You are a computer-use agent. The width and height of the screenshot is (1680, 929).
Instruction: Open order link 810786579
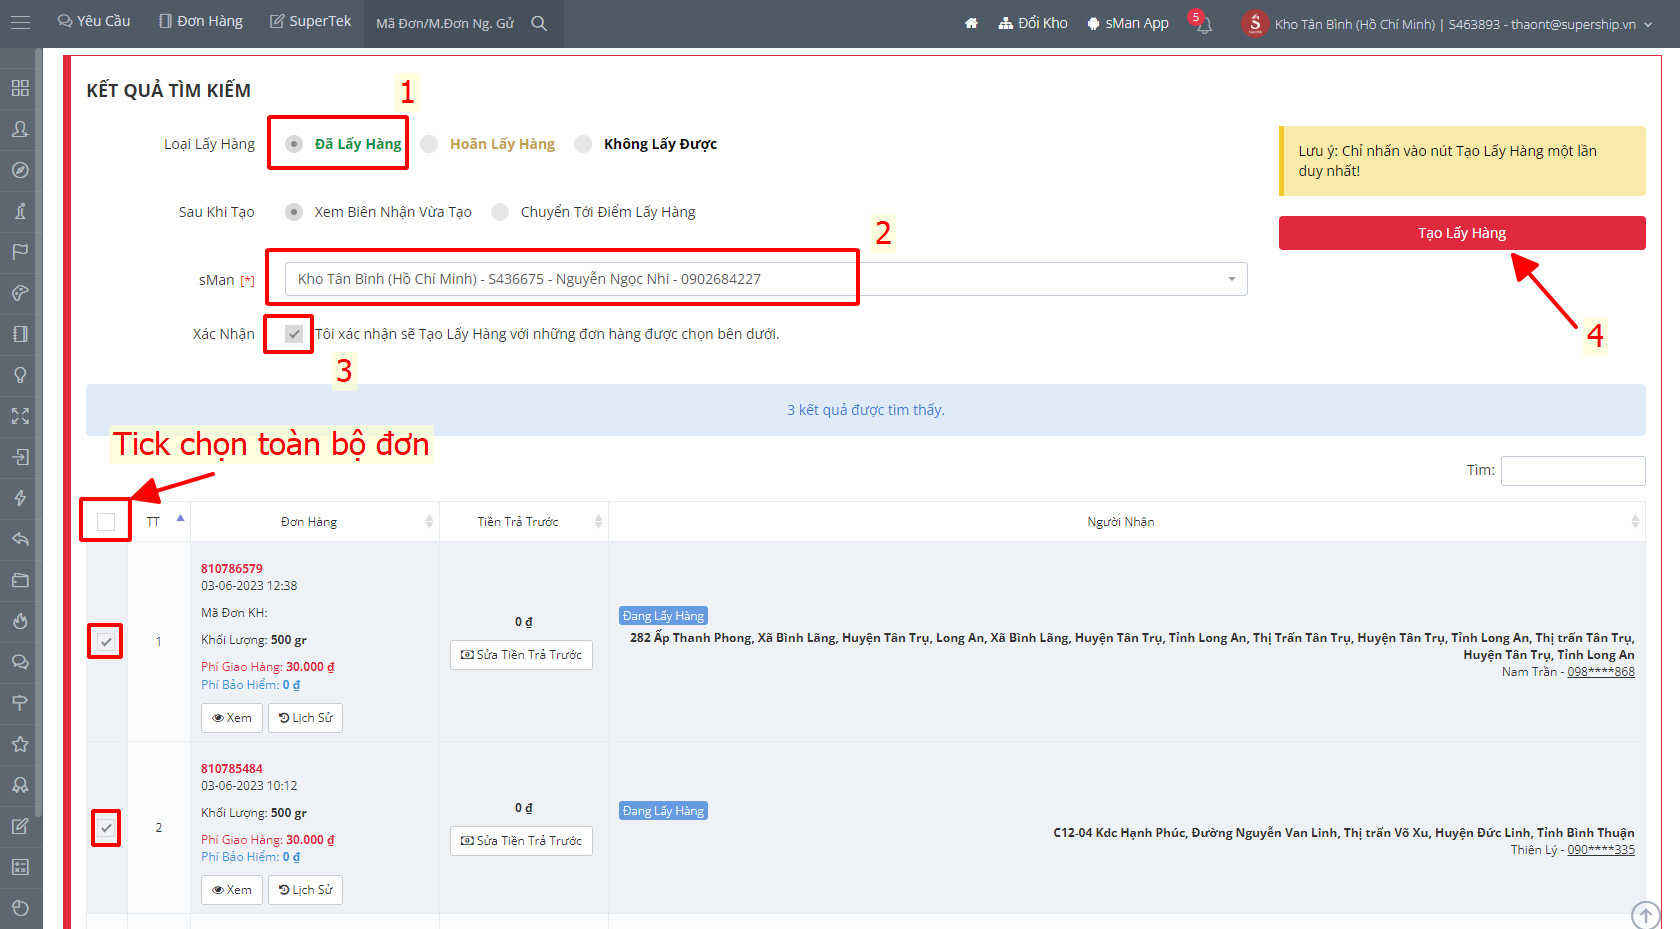232,569
